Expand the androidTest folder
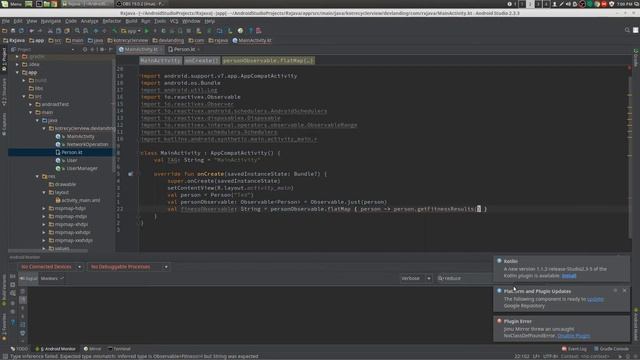The image size is (640, 360). click(x=31, y=104)
